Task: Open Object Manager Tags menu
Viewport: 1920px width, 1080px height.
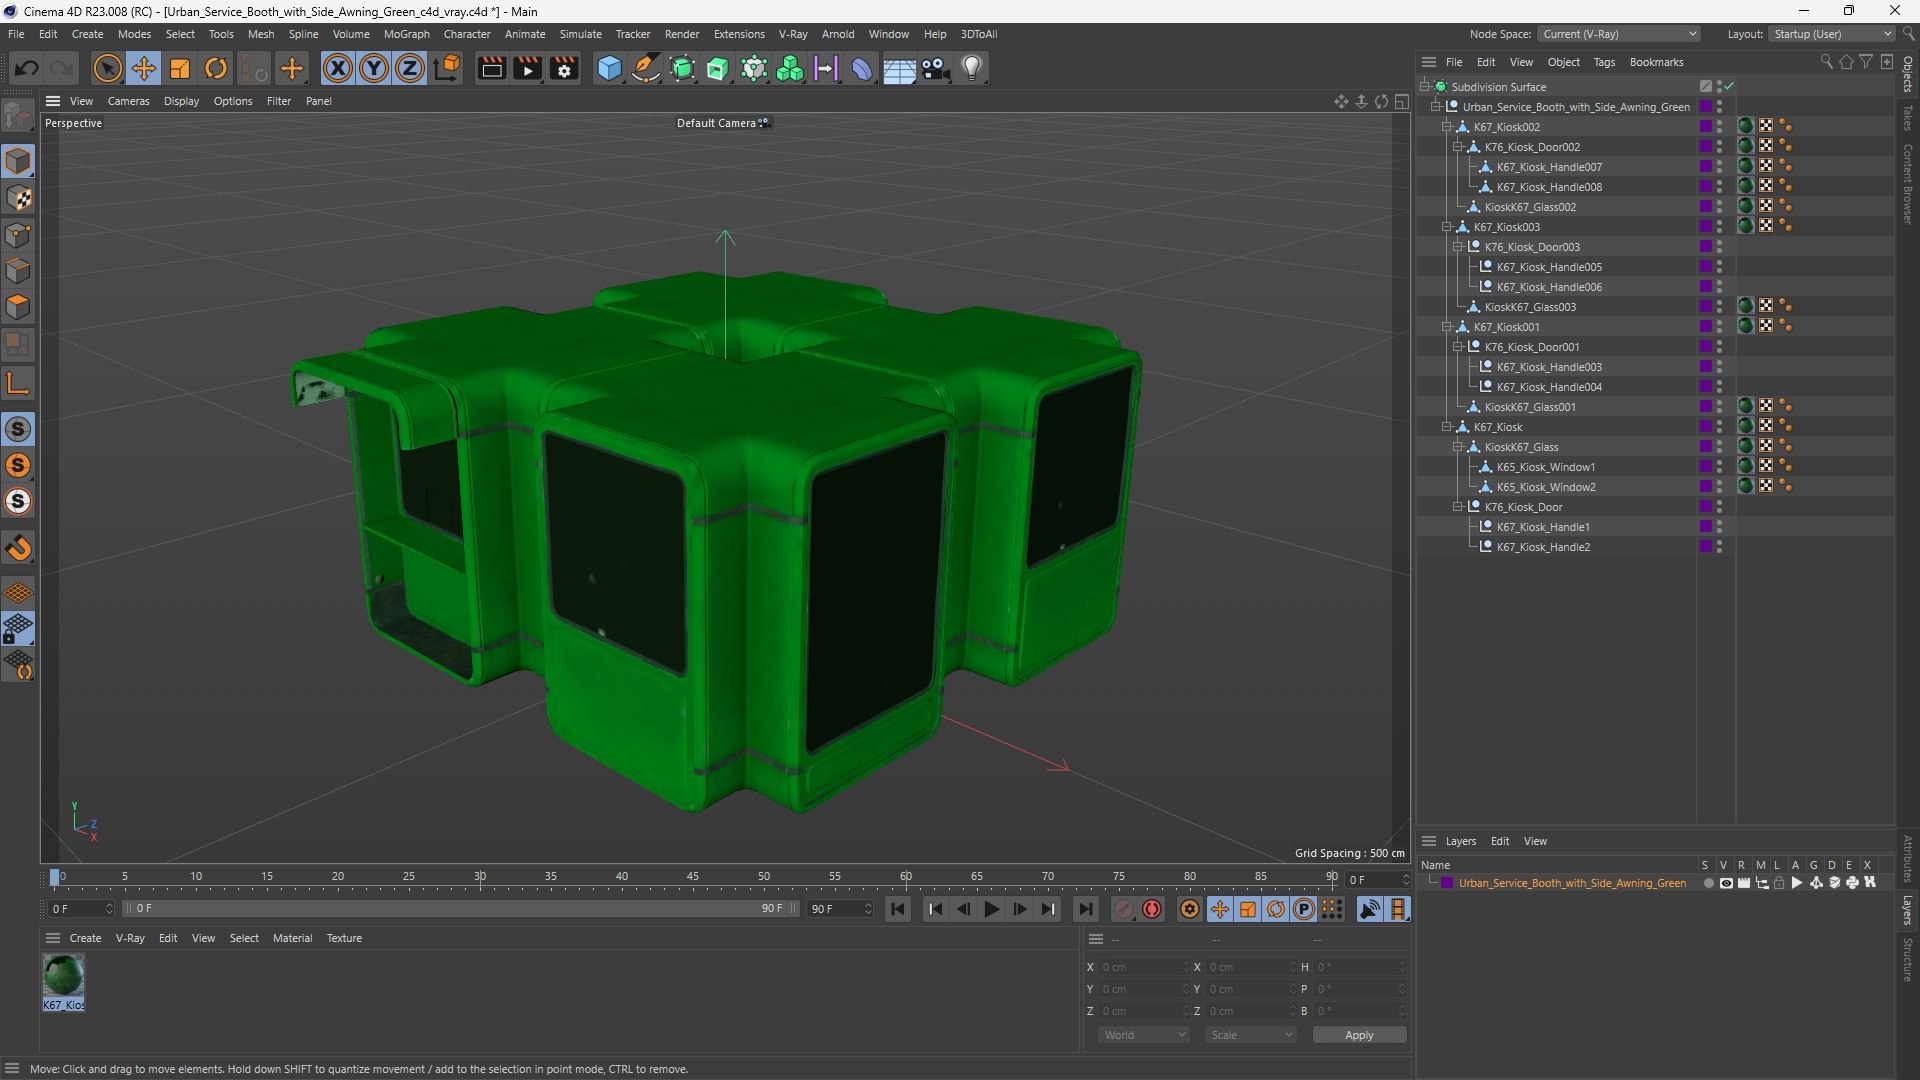Action: (1604, 62)
